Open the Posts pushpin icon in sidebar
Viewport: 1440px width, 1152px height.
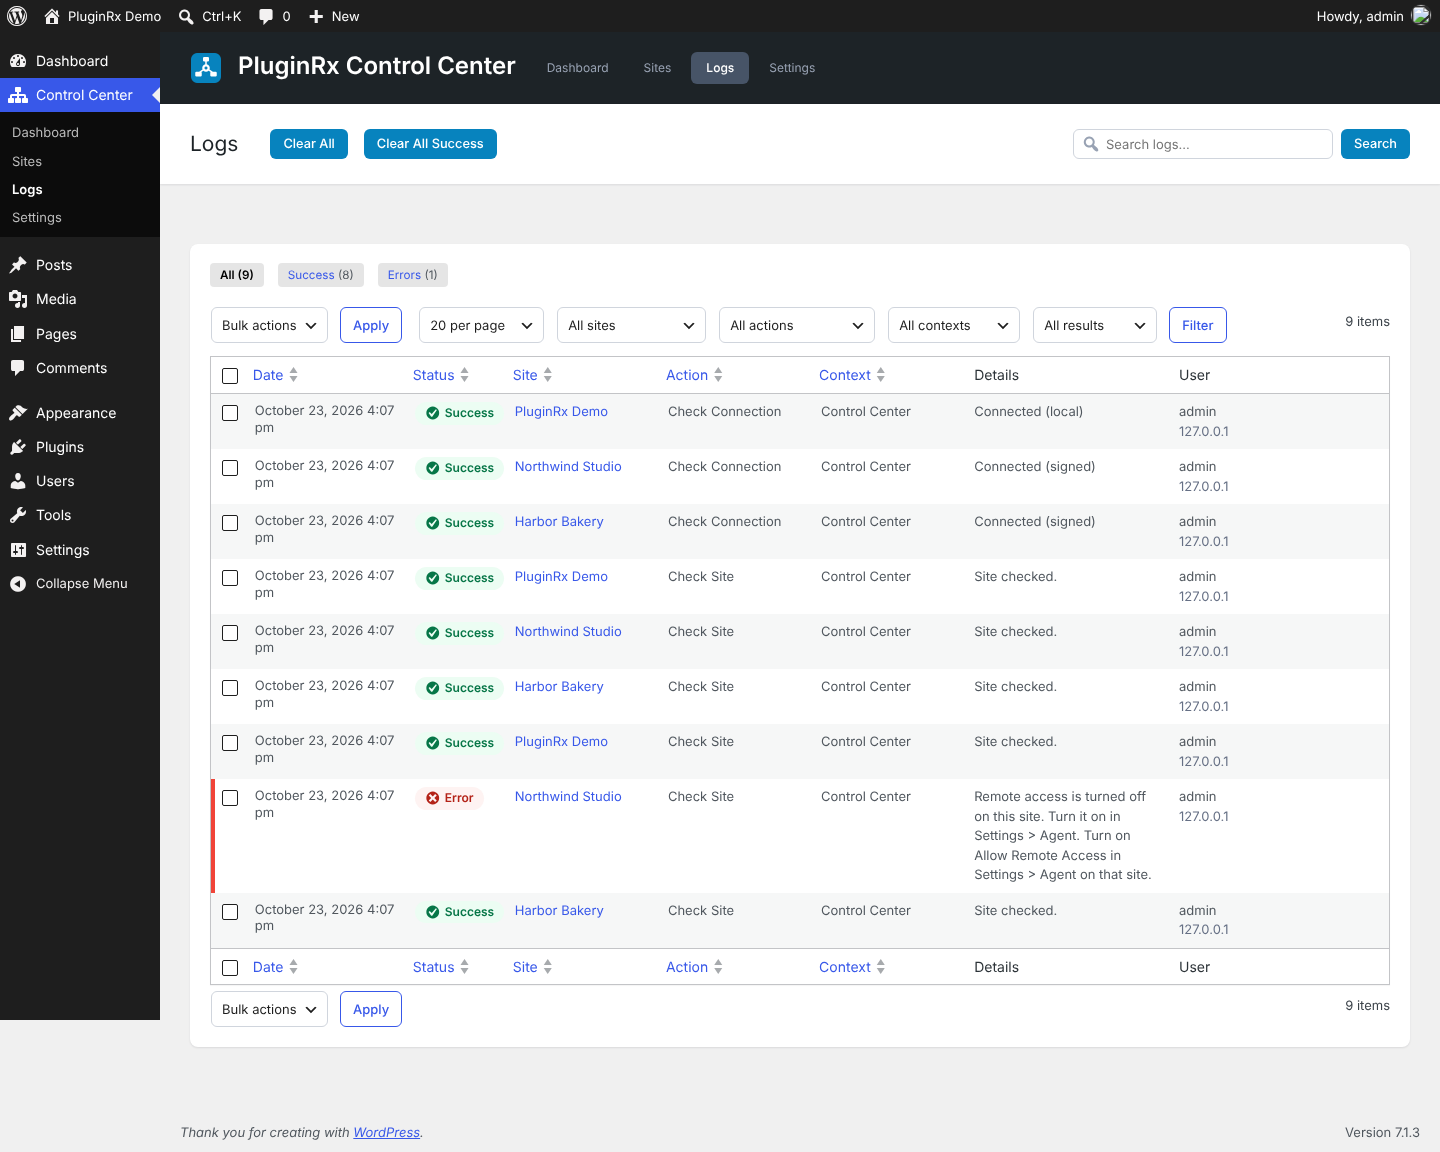[18, 265]
